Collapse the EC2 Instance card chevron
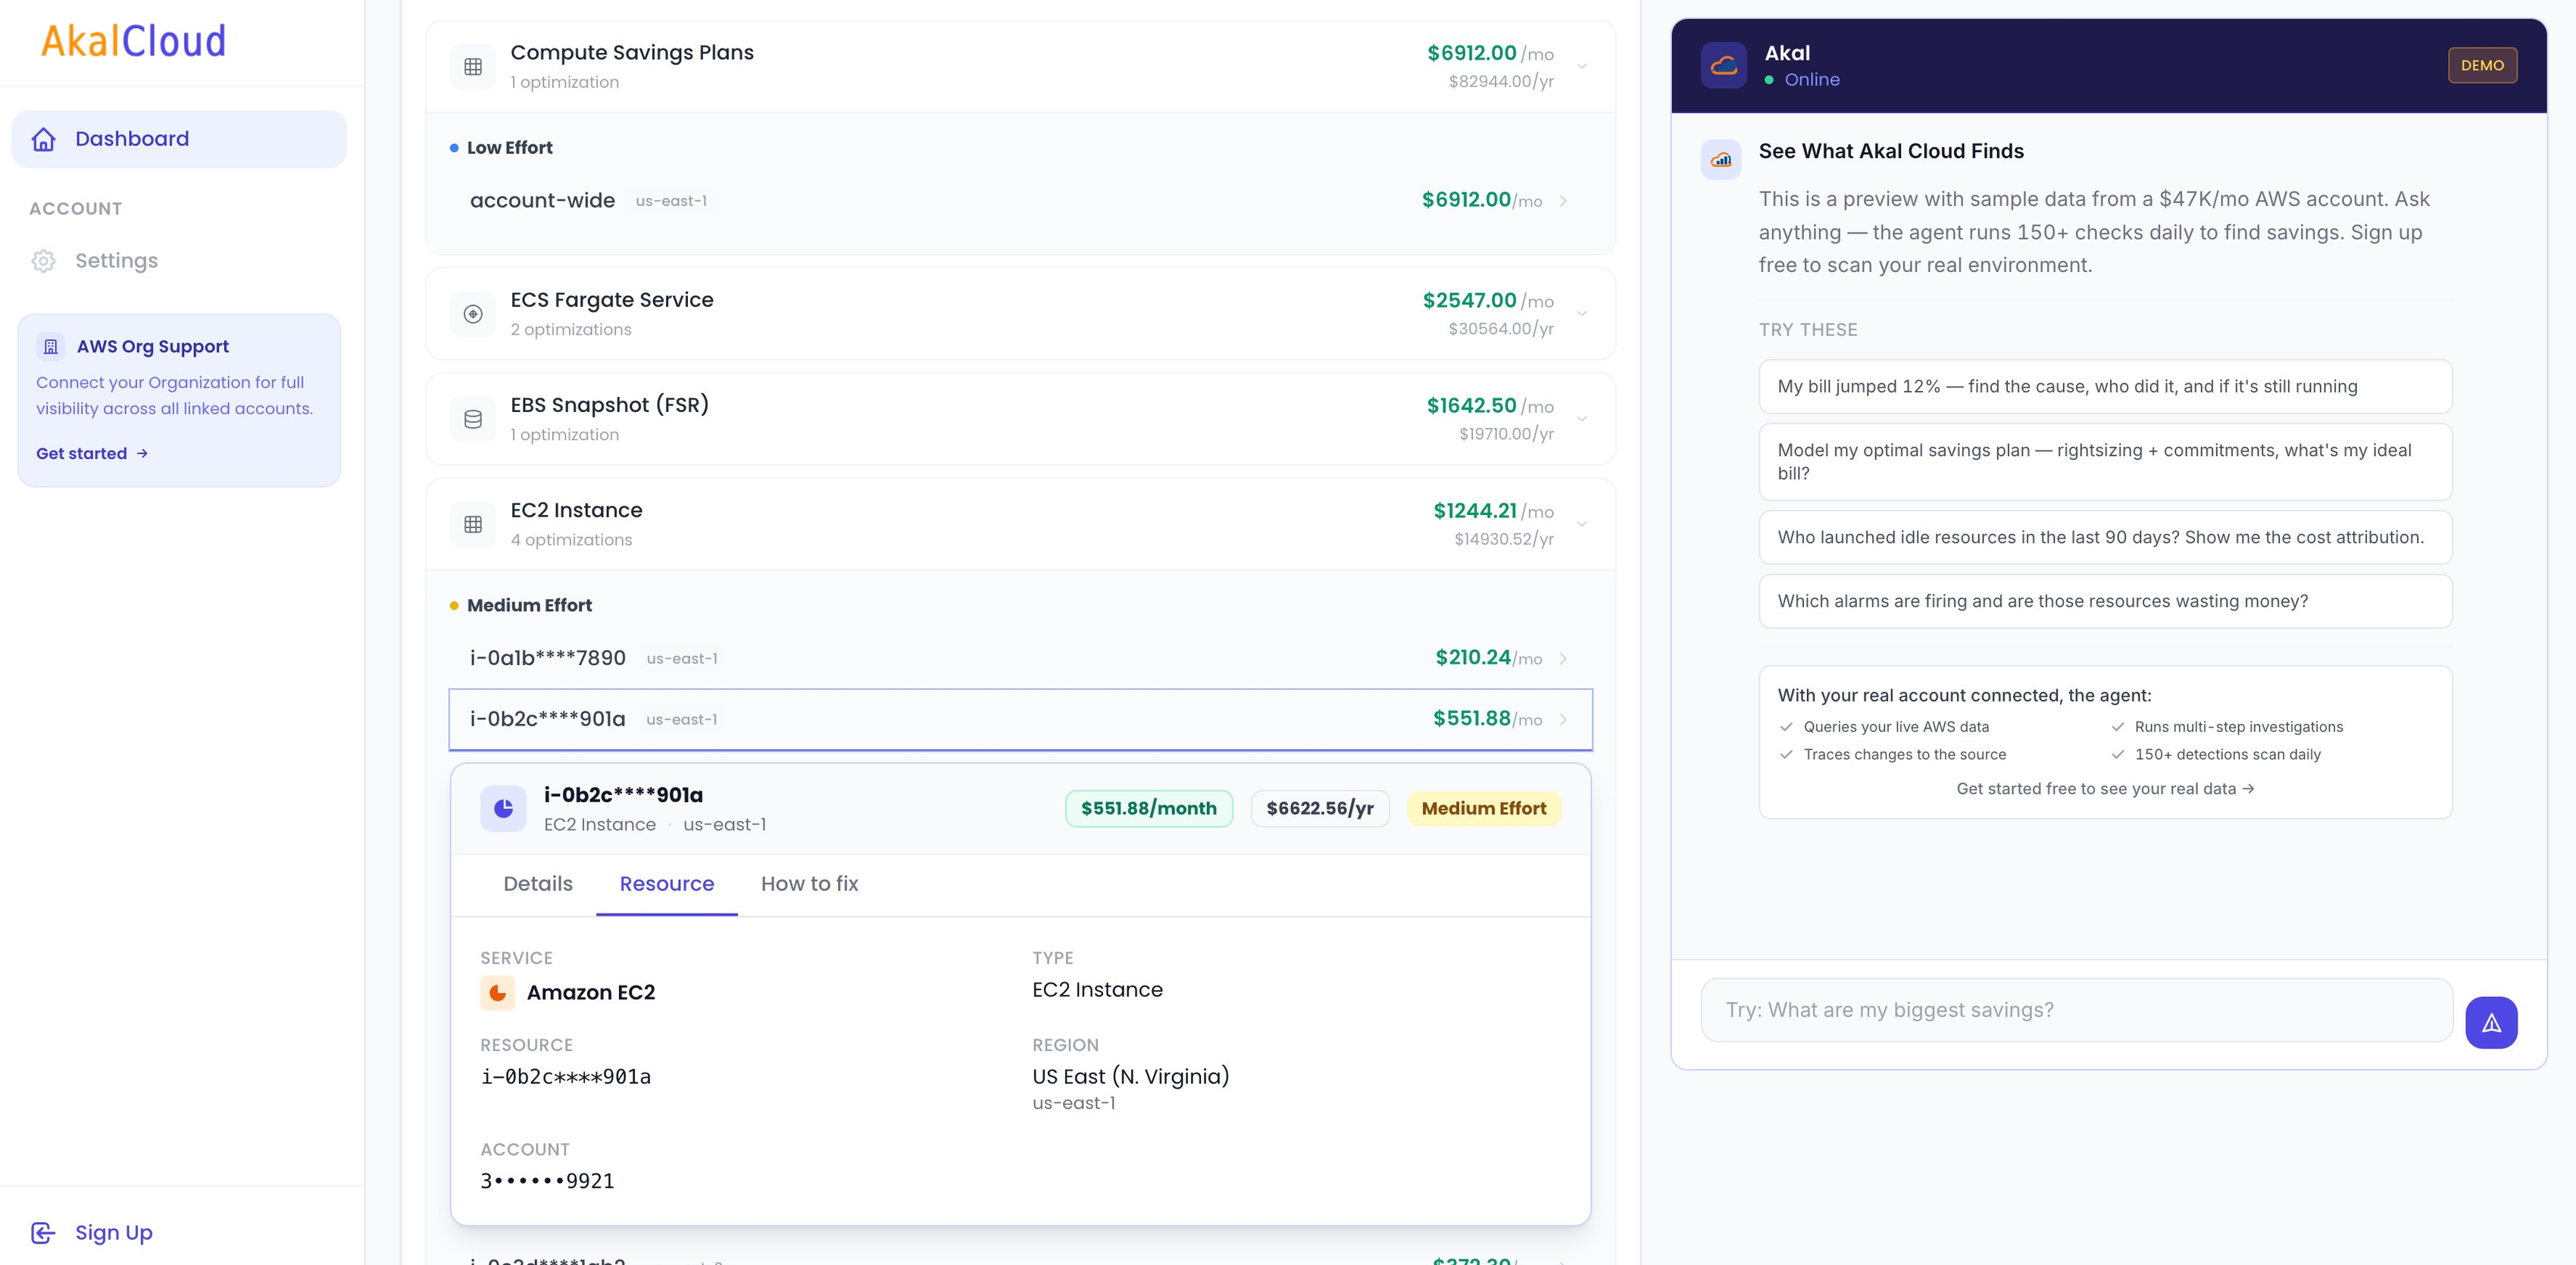This screenshot has width=2576, height=1265. click(1582, 524)
